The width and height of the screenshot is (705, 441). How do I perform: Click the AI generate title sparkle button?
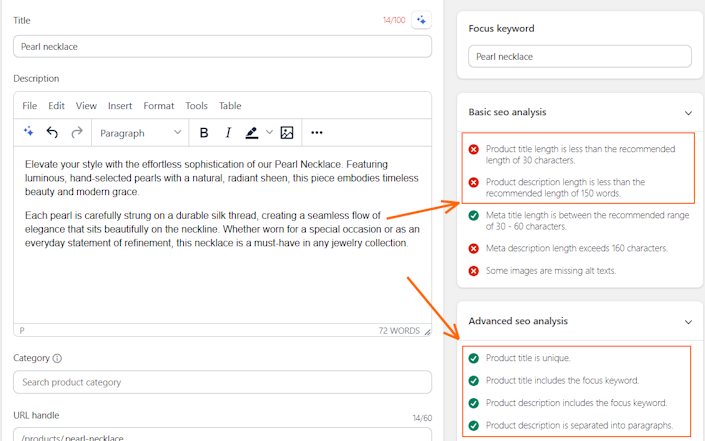pos(421,20)
